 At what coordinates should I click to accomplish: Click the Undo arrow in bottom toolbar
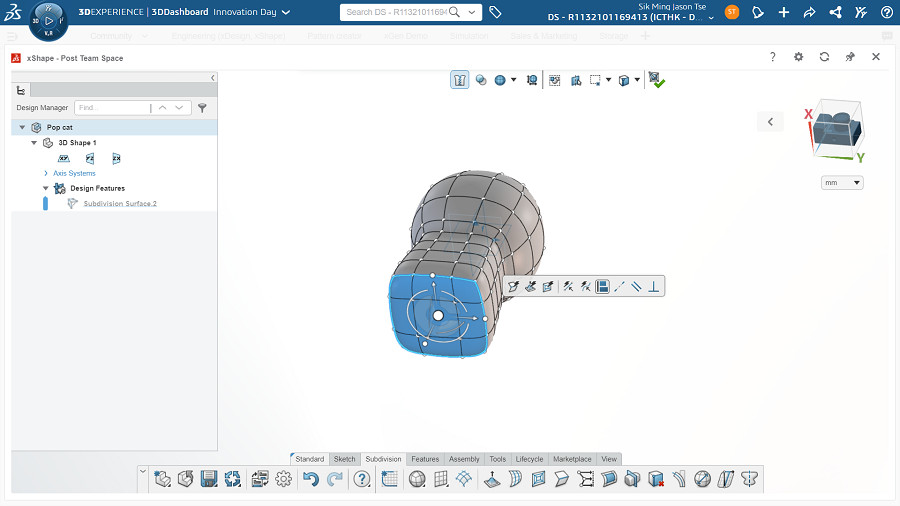310,479
